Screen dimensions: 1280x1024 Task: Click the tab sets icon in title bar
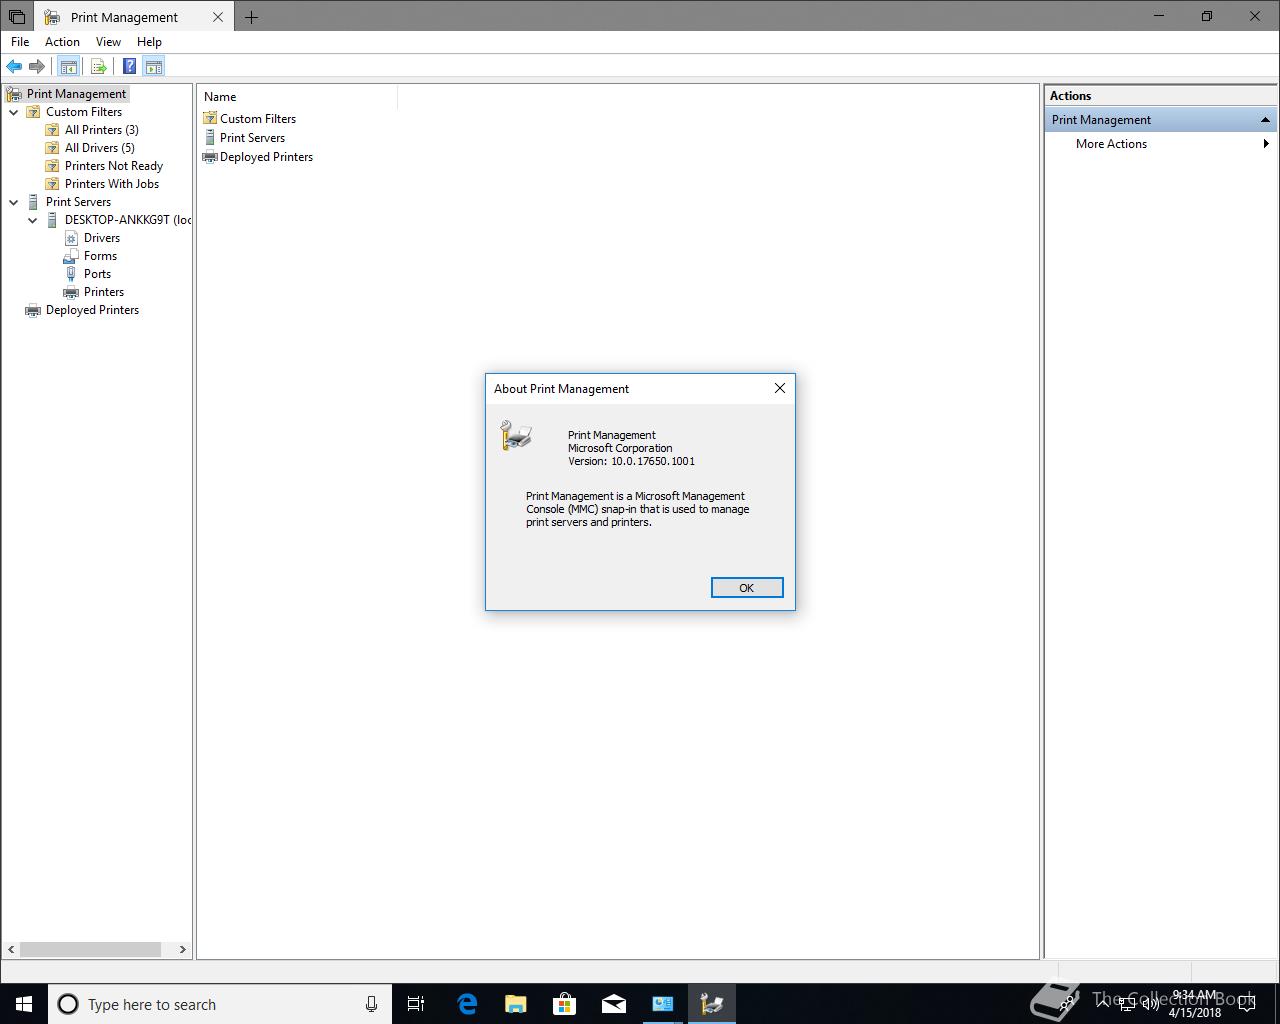click(17, 17)
